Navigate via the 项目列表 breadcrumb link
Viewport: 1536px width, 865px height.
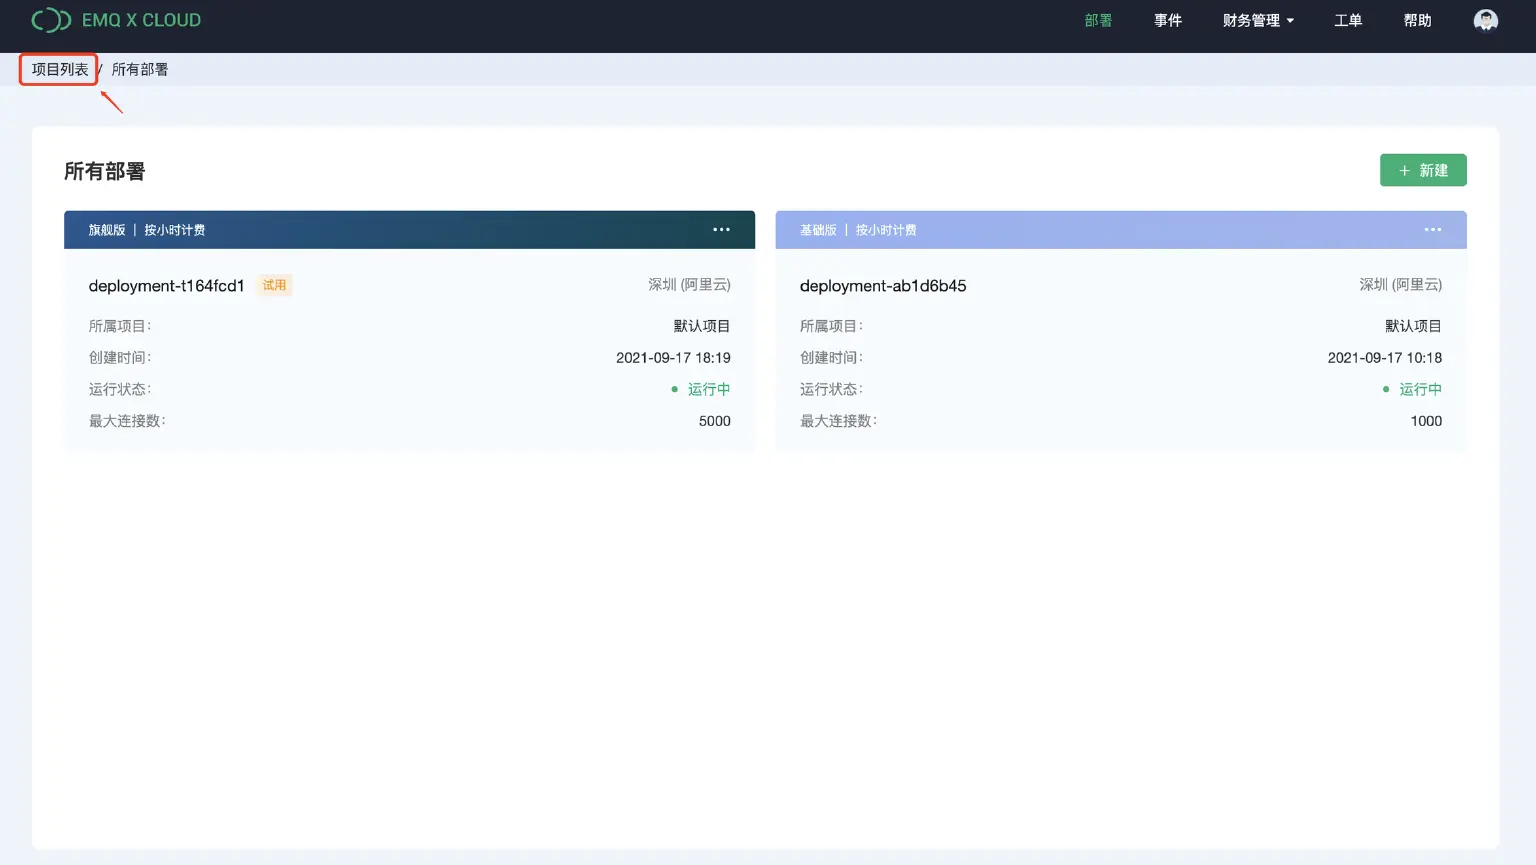57,69
